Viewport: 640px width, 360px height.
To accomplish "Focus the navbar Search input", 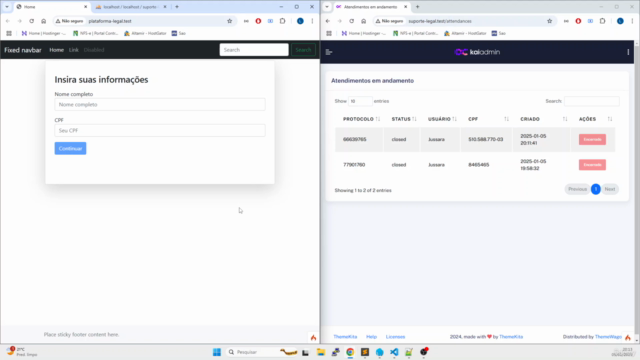I will 254,50.
